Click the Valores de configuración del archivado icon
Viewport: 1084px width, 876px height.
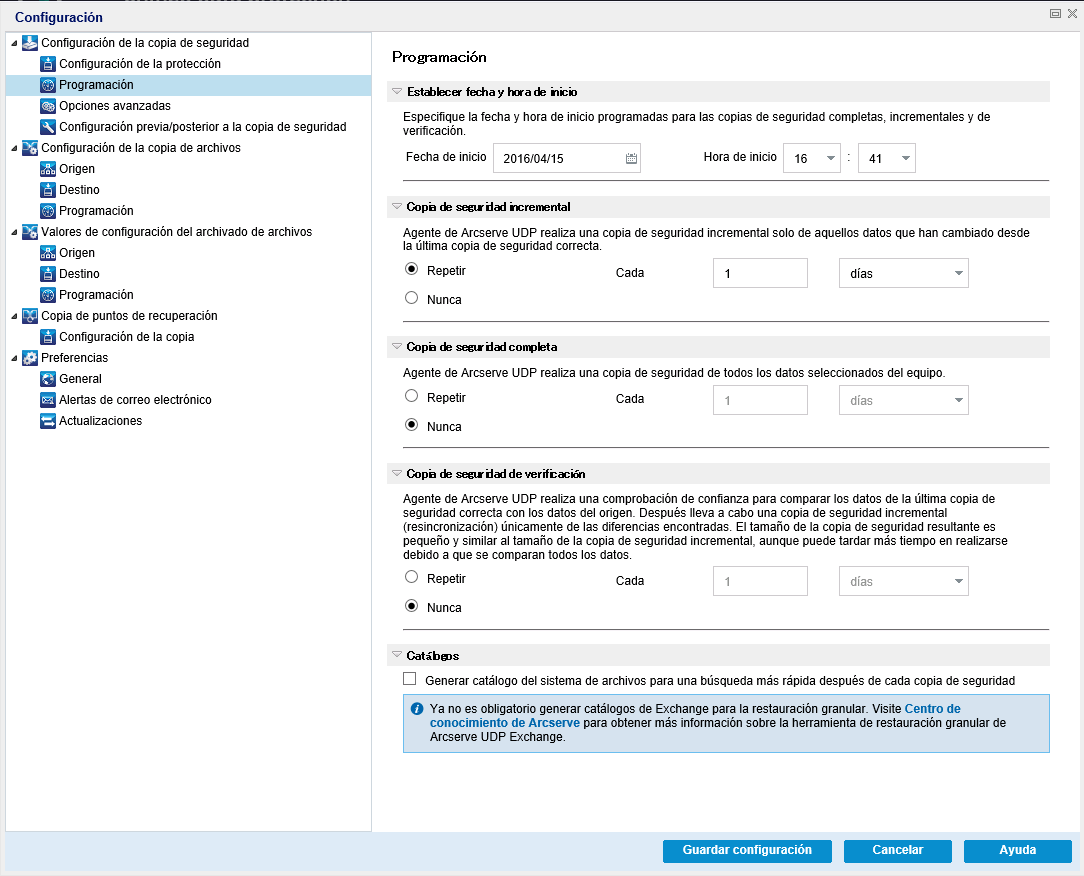tap(30, 232)
